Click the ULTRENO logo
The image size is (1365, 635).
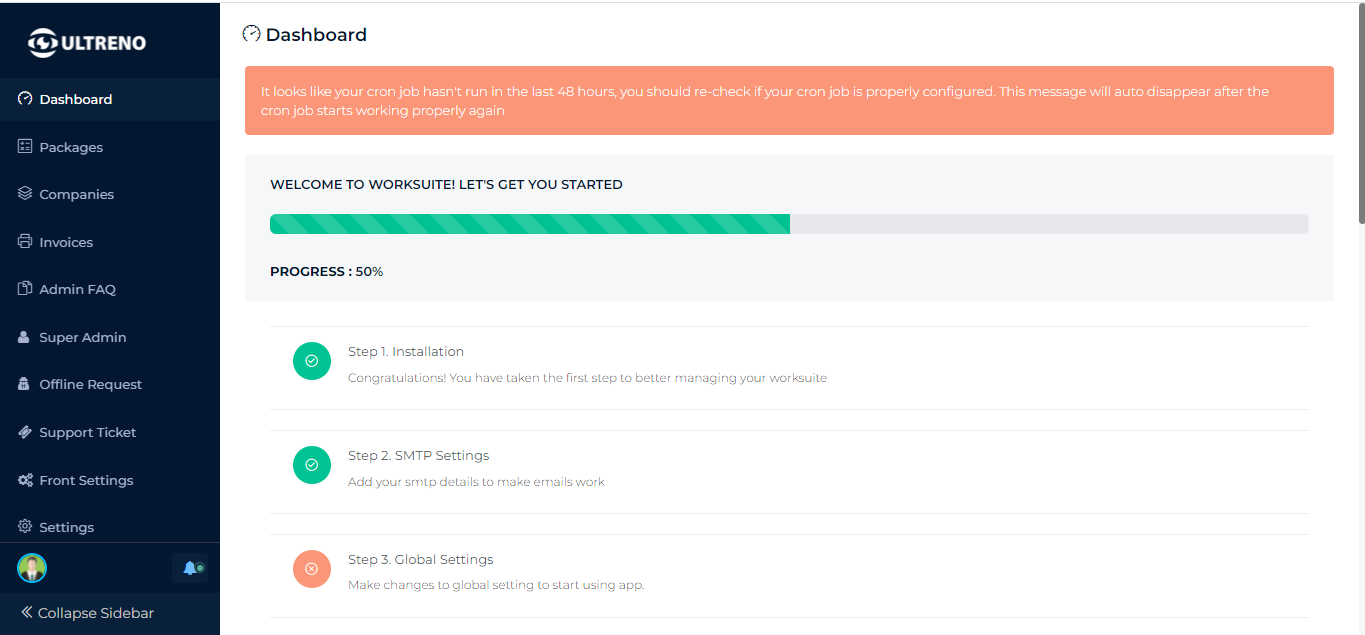coord(85,42)
